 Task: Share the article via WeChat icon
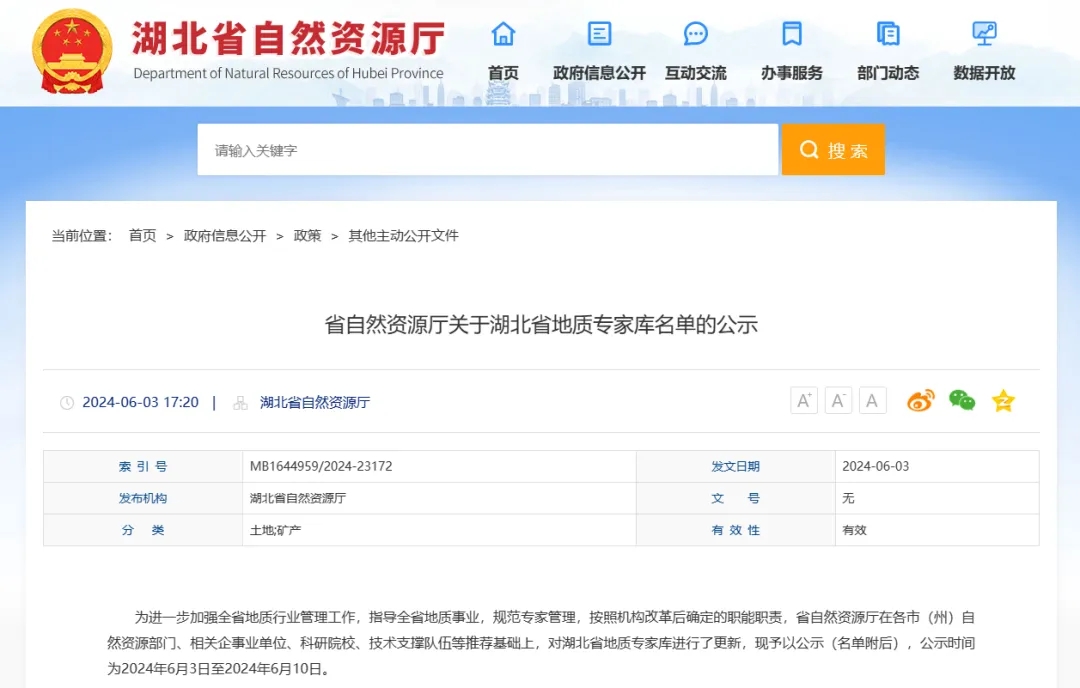[962, 401]
